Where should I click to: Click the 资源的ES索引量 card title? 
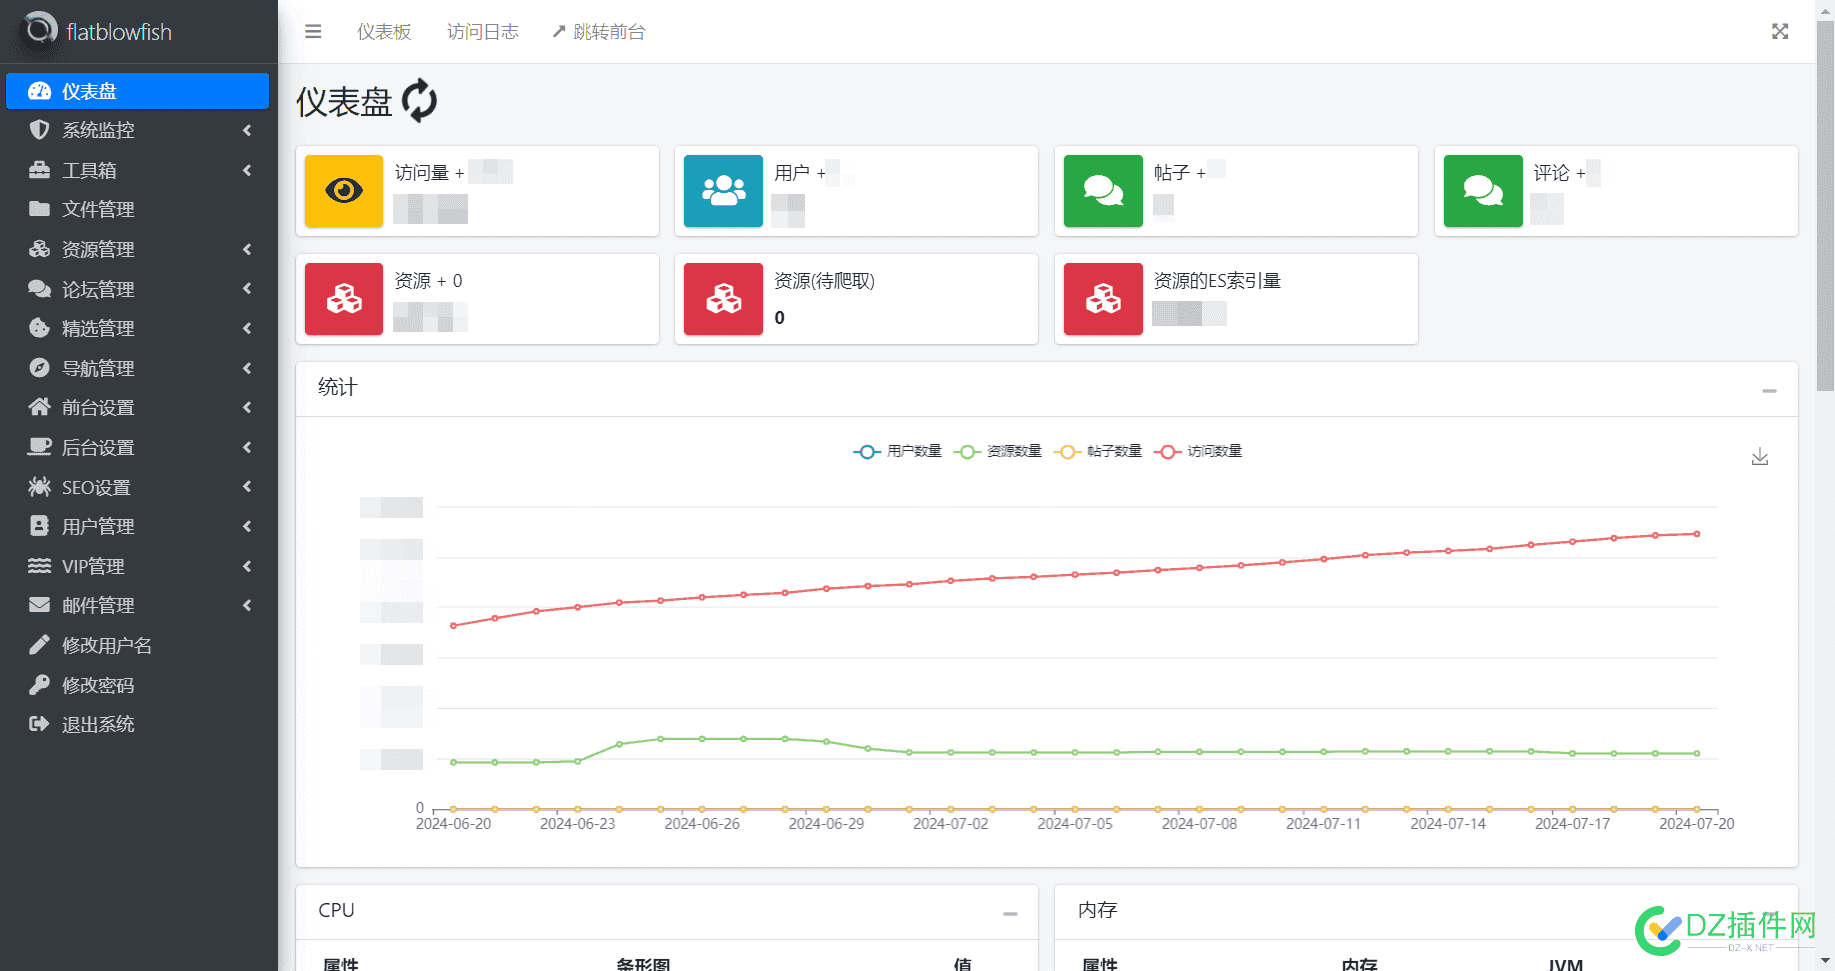pos(1217,281)
